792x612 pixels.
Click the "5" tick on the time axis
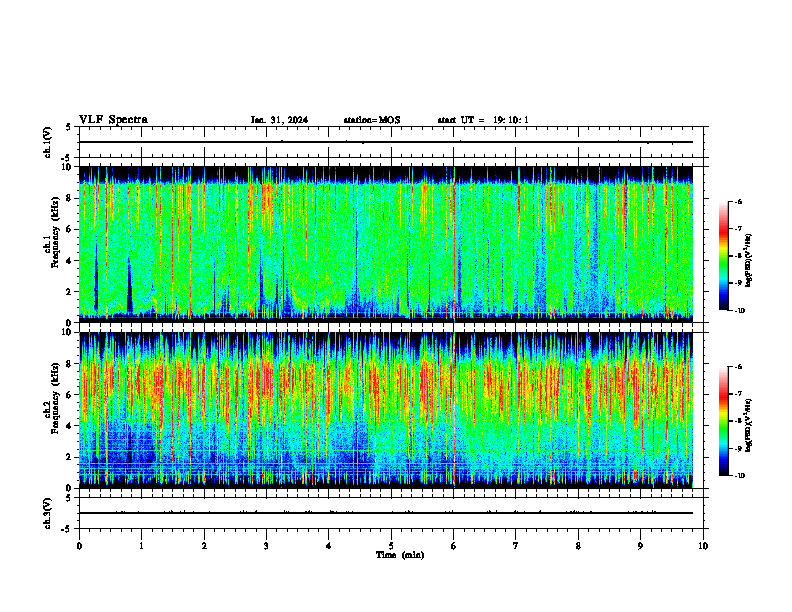pos(391,546)
